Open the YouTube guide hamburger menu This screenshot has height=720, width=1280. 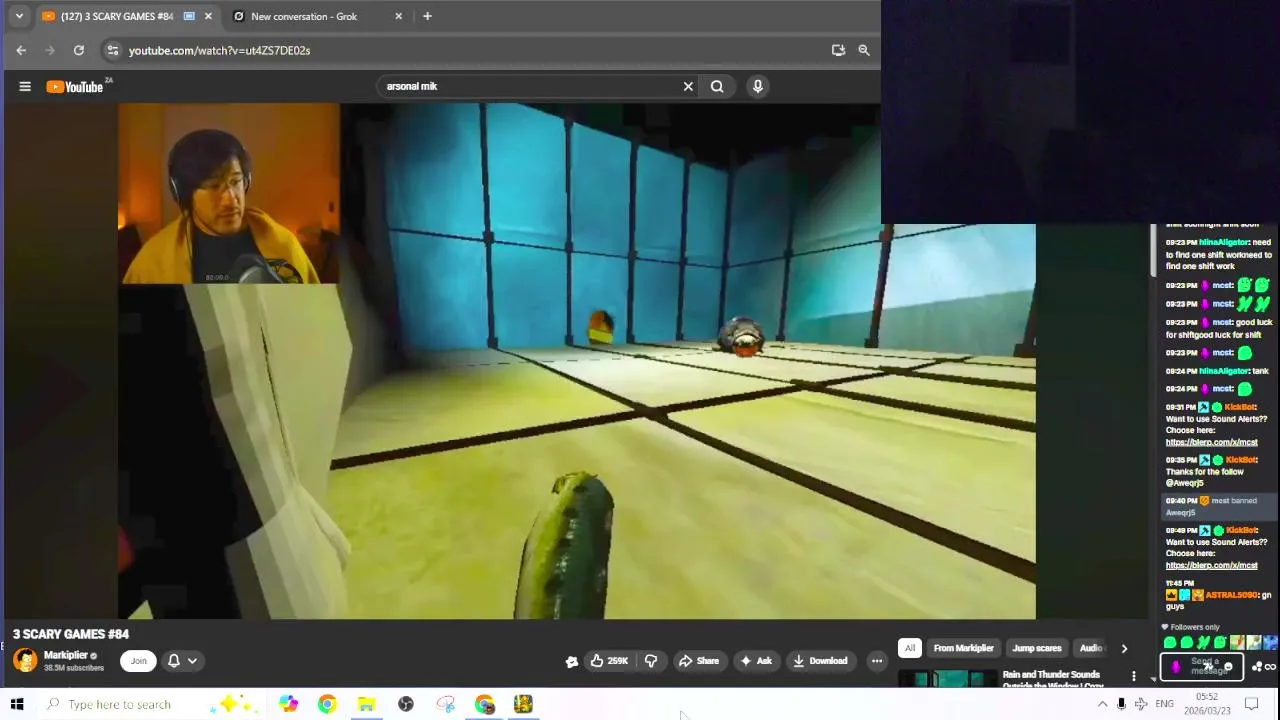pos(25,87)
